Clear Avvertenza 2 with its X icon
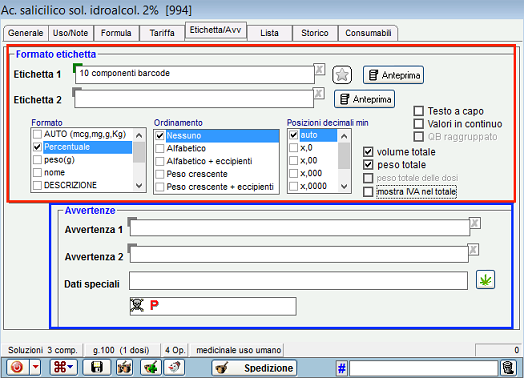524x378 pixels. pos(473,249)
